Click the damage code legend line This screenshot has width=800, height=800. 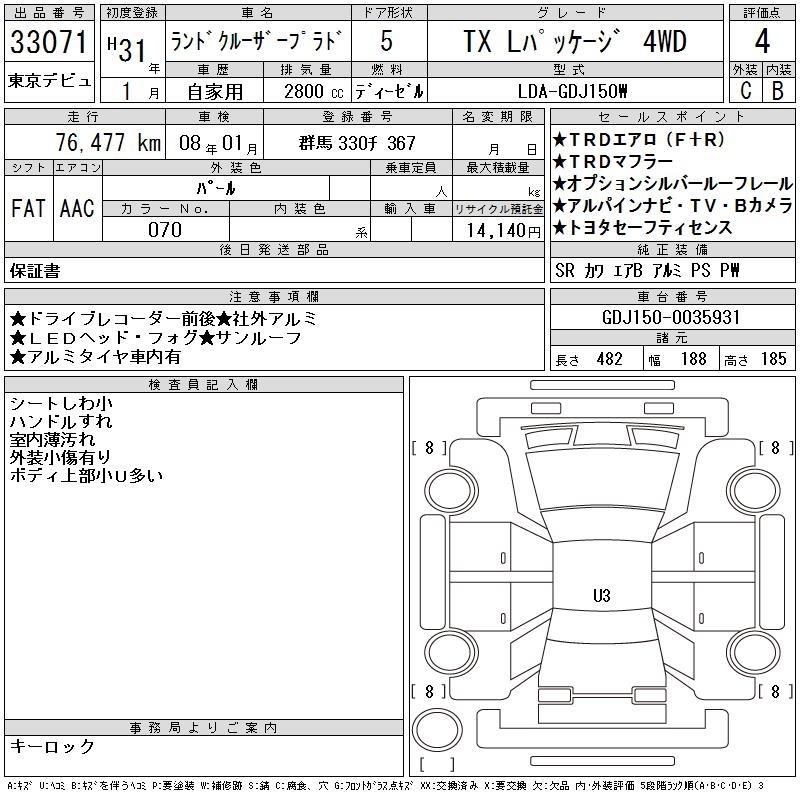click(x=386, y=786)
